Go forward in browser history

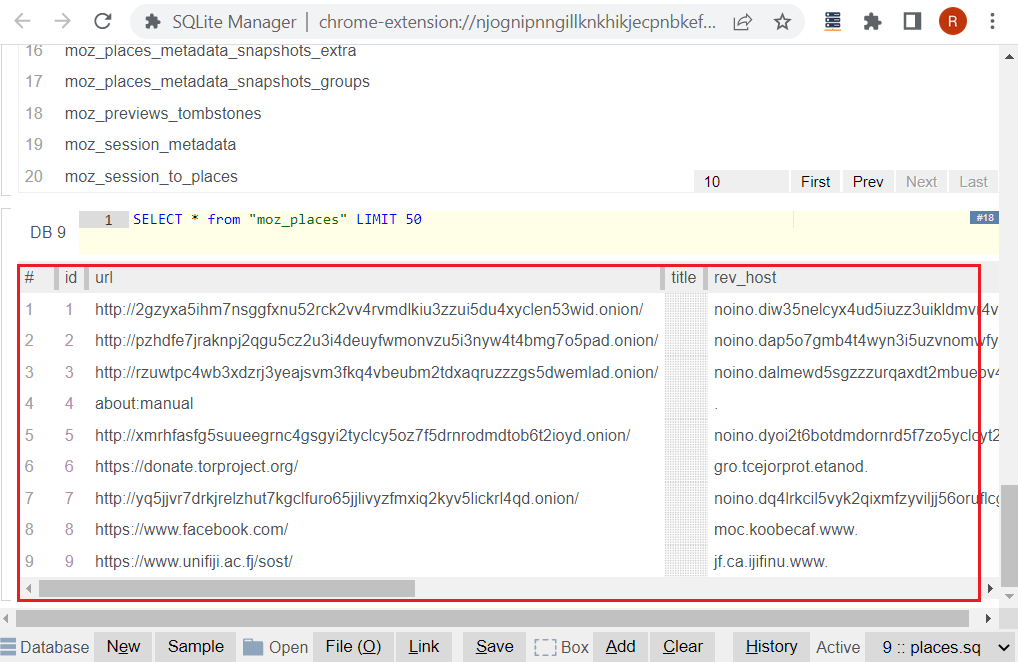(x=62, y=21)
